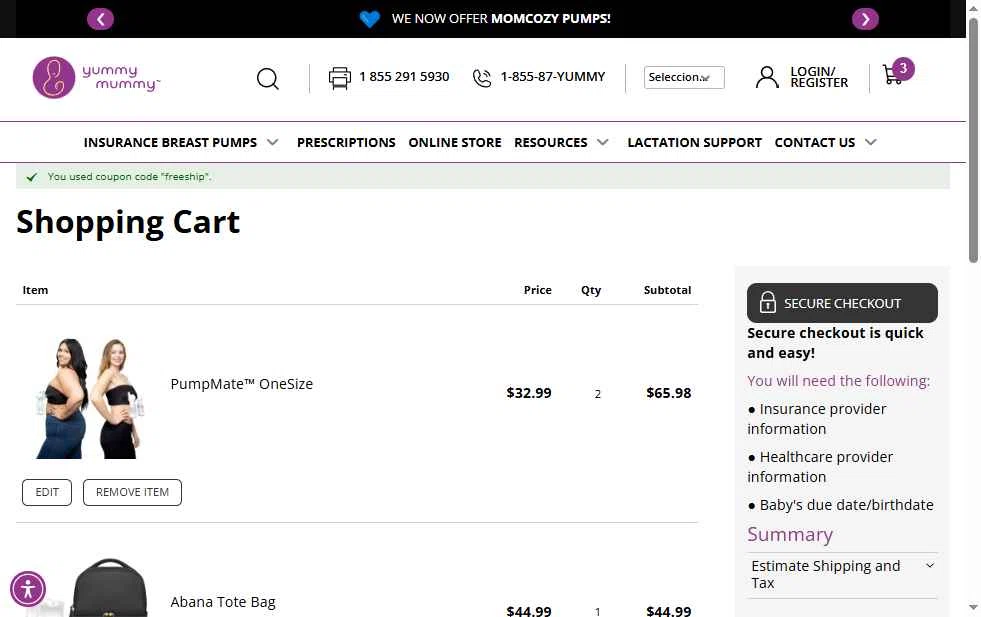The image size is (981, 617).
Task: Click the Subtotal column header
Action: pos(667,290)
